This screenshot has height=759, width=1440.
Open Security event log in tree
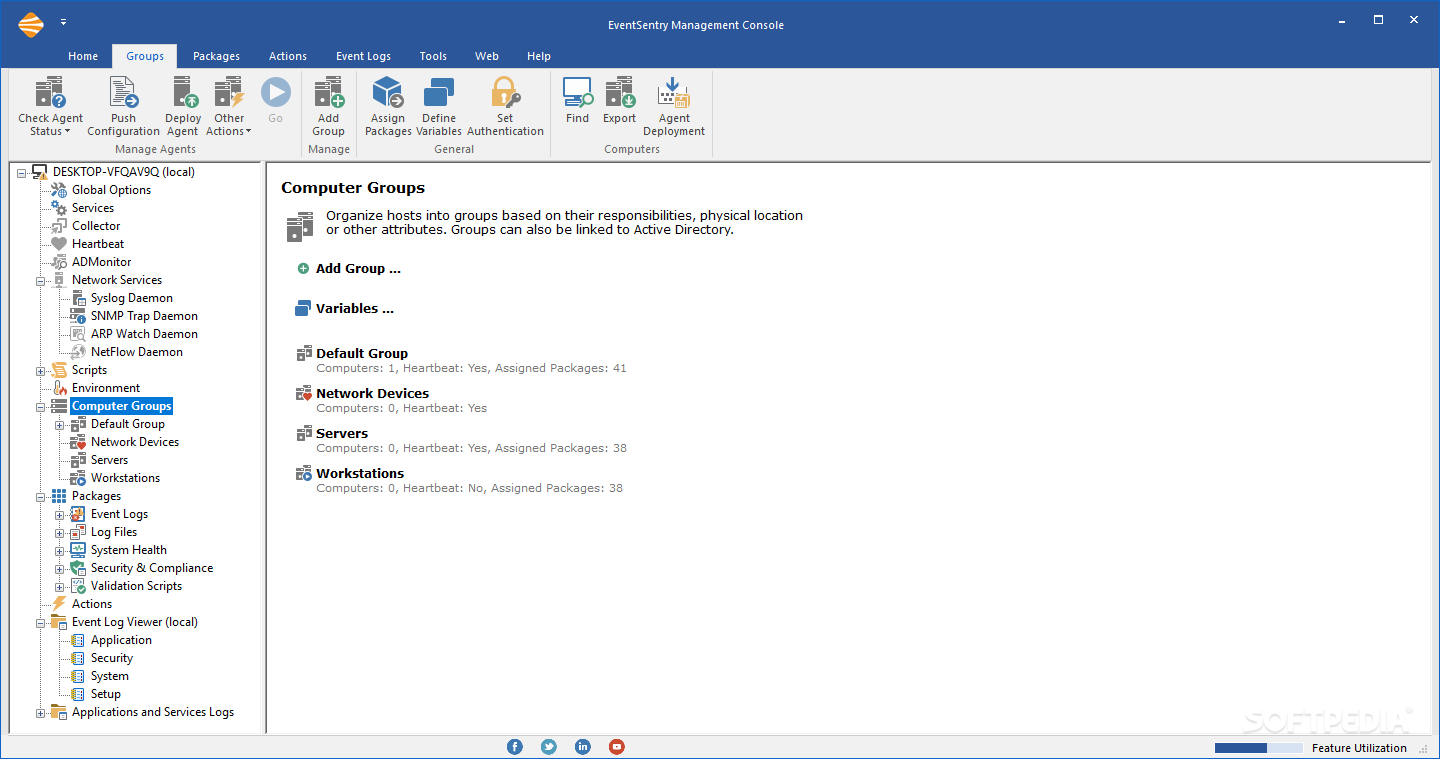[112, 658]
